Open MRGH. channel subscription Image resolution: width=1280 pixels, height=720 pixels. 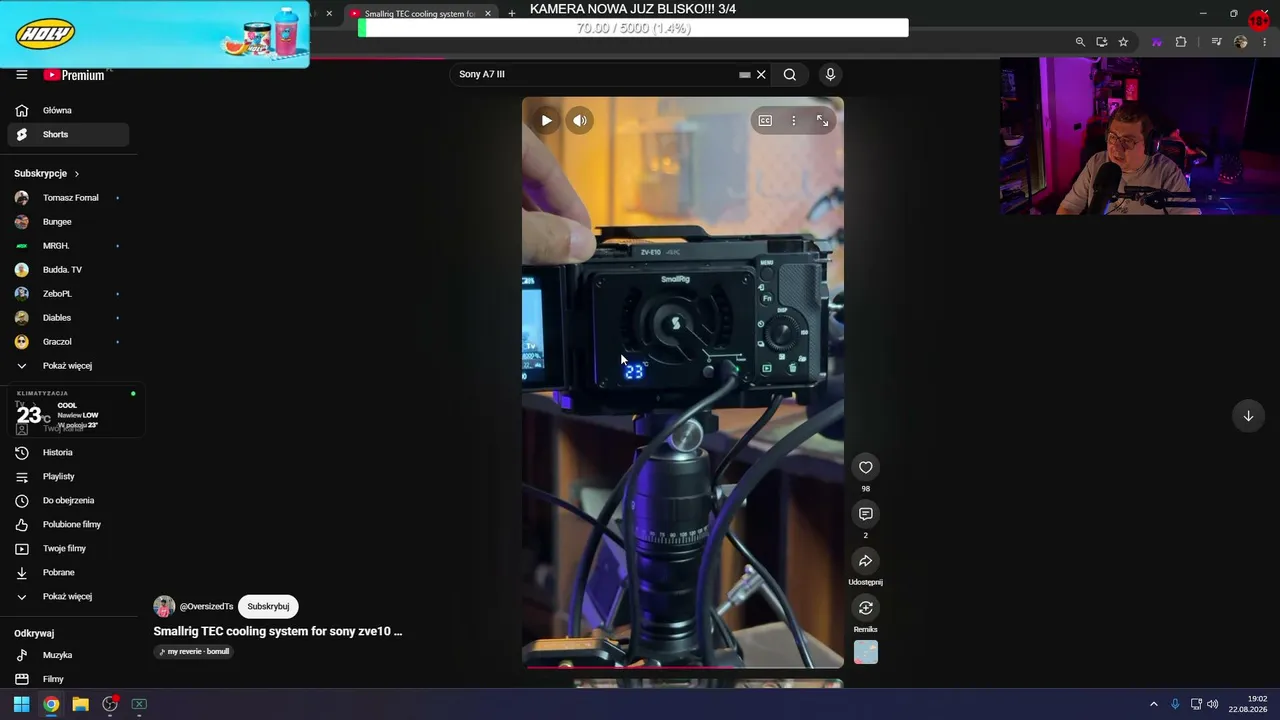click(x=69, y=246)
